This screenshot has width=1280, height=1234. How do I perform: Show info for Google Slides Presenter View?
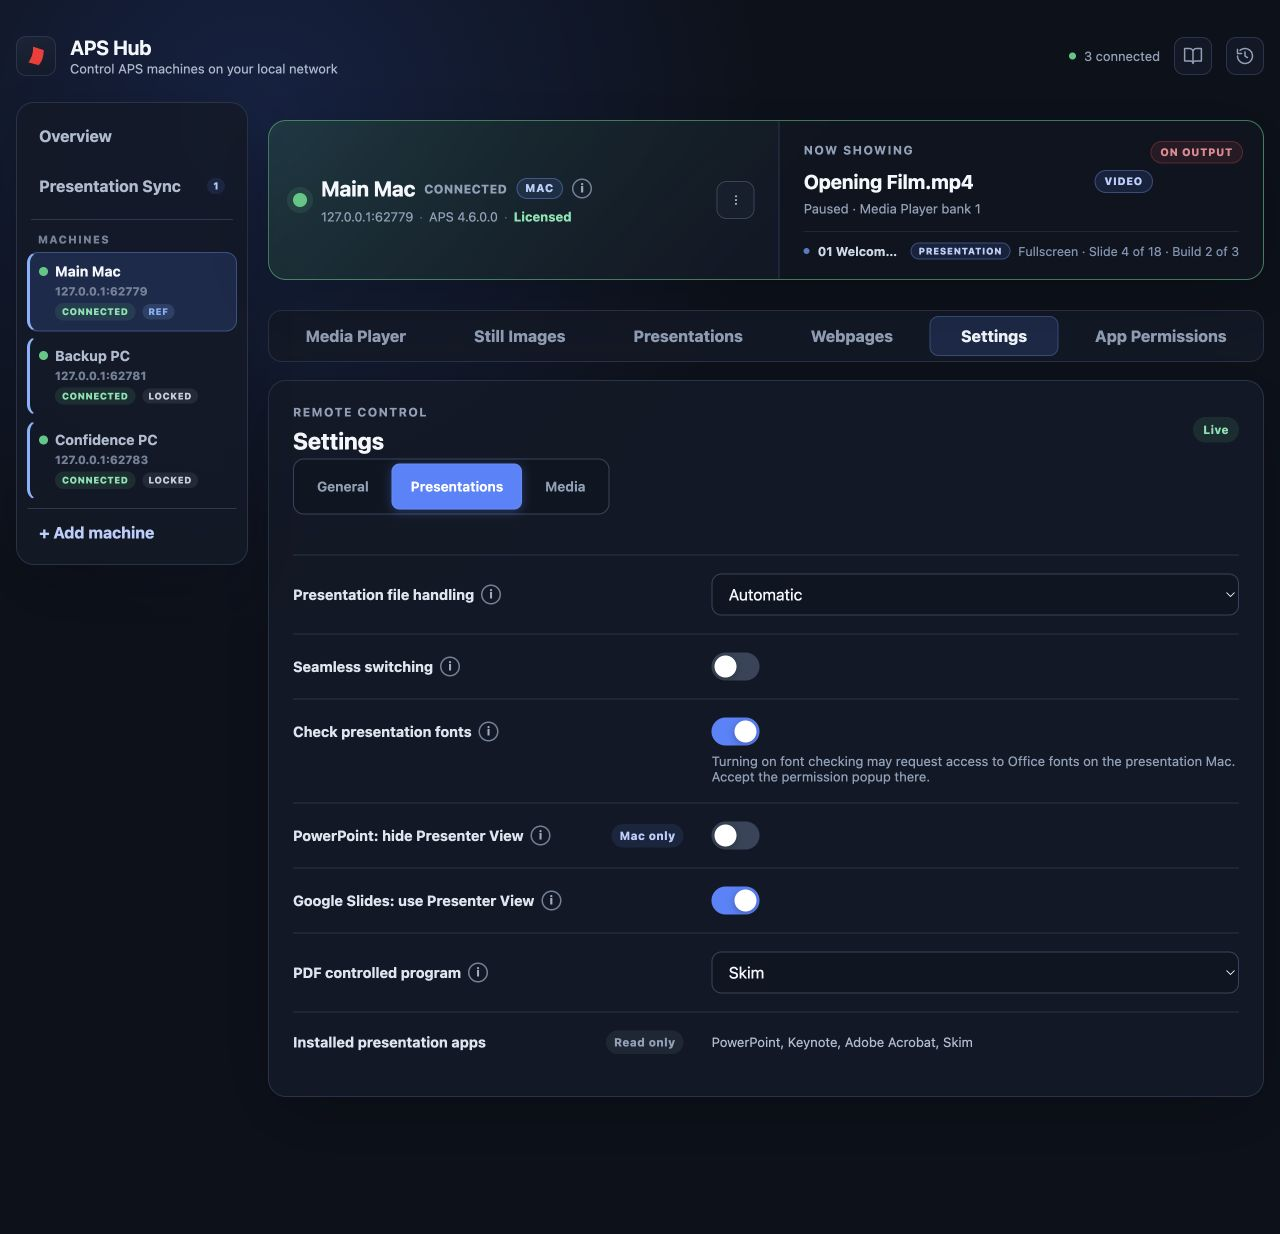pos(551,900)
